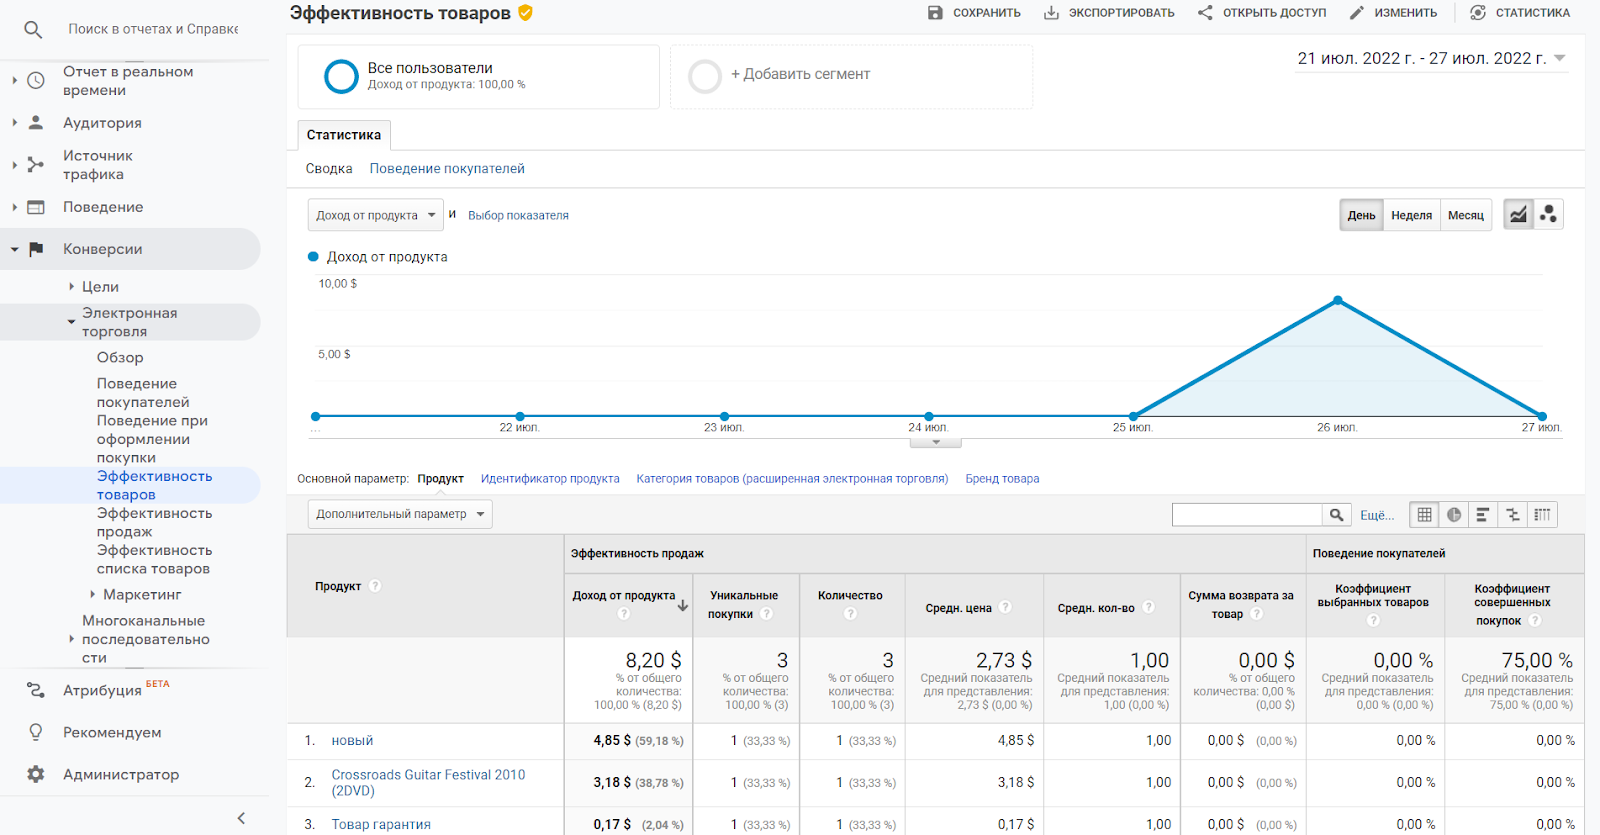Screen dimensions: 1600x835
Task: Click the table search input field
Action: [x=1247, y=515]
